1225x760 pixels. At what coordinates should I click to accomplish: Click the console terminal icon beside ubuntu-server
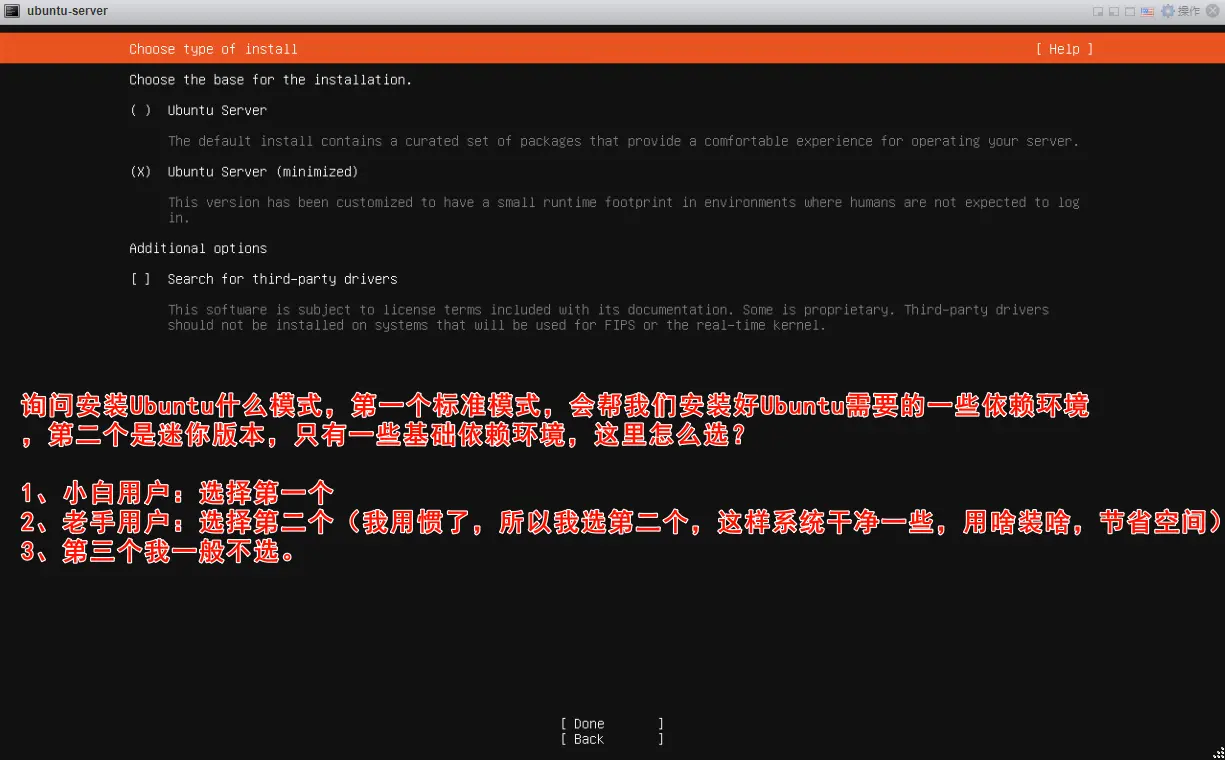point(13,11)
